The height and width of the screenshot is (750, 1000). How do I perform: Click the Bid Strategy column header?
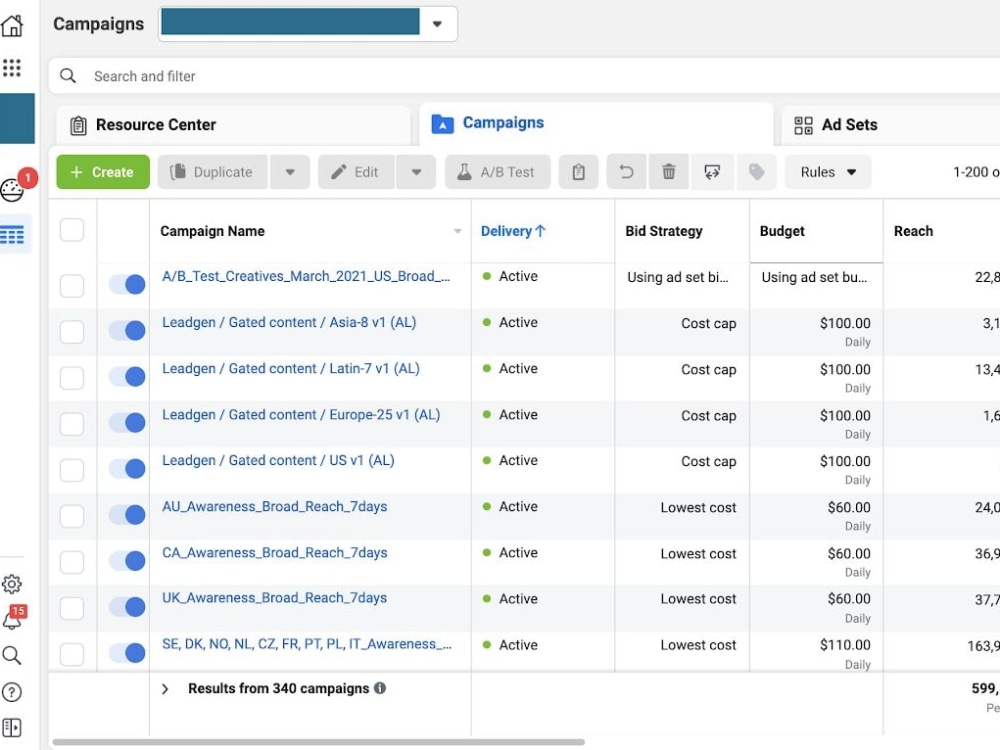pyautogui.click(x=664, y=231)
